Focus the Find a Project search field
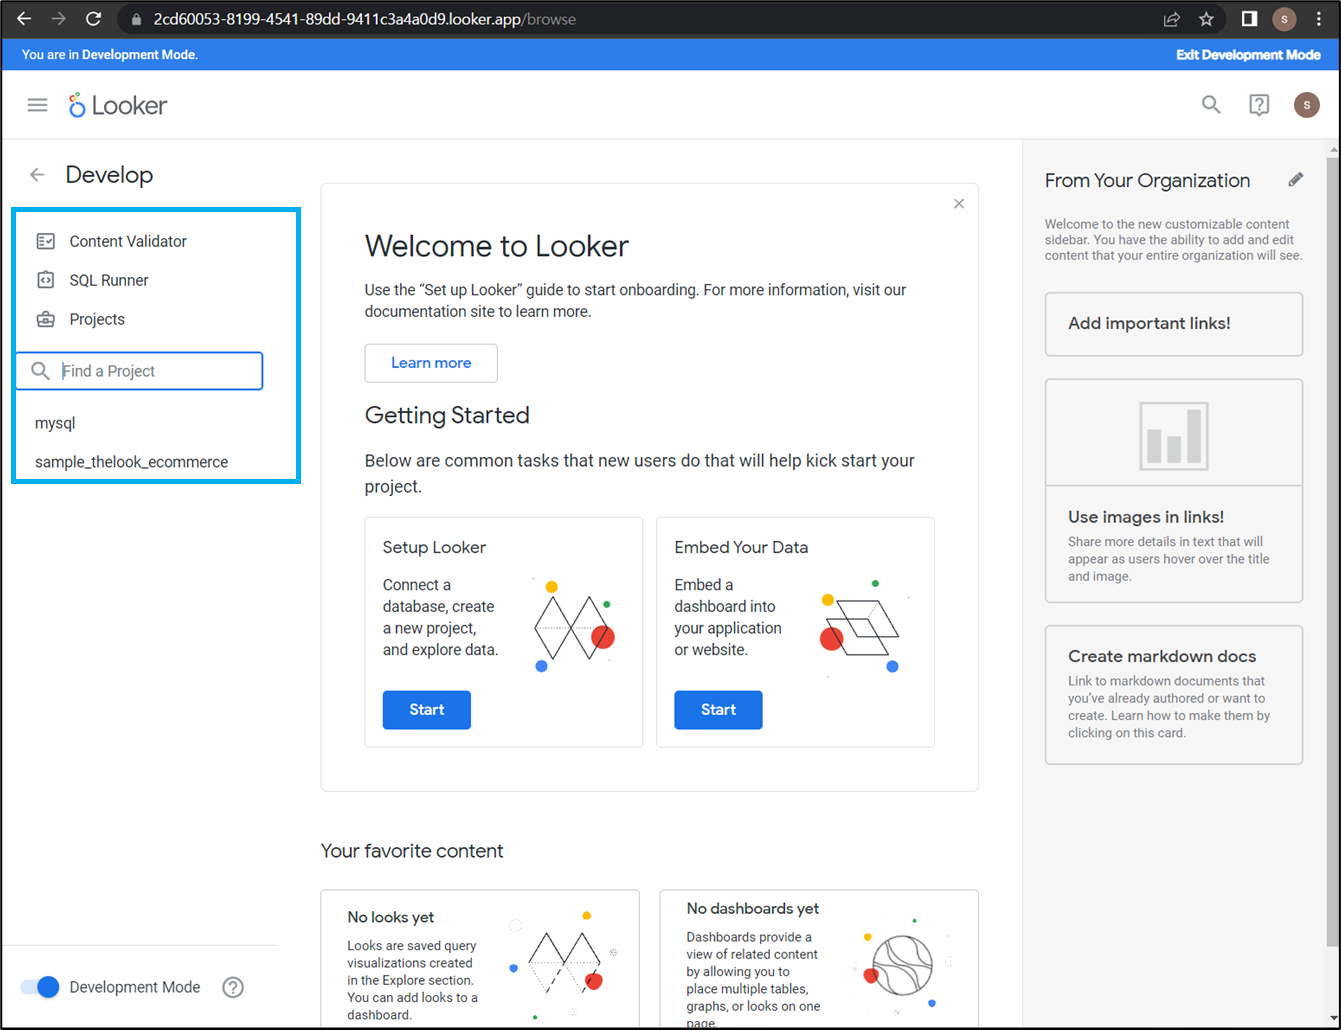The image size is (1341, 1030). [139, 371]
